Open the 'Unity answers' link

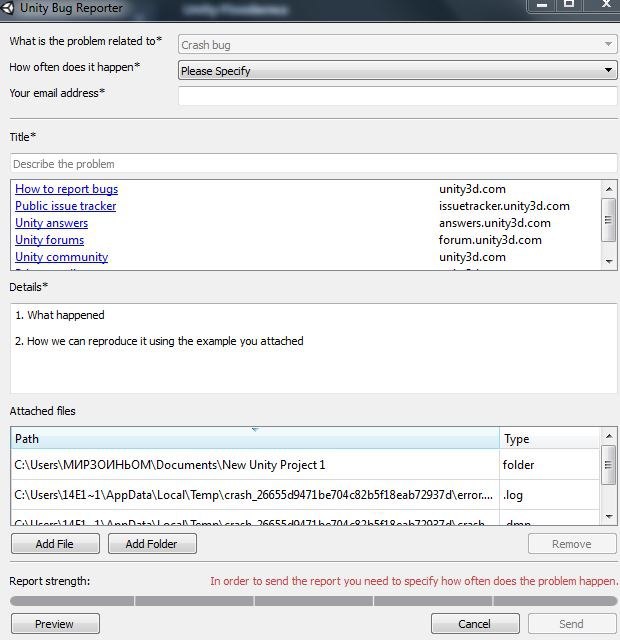[51, 223]
